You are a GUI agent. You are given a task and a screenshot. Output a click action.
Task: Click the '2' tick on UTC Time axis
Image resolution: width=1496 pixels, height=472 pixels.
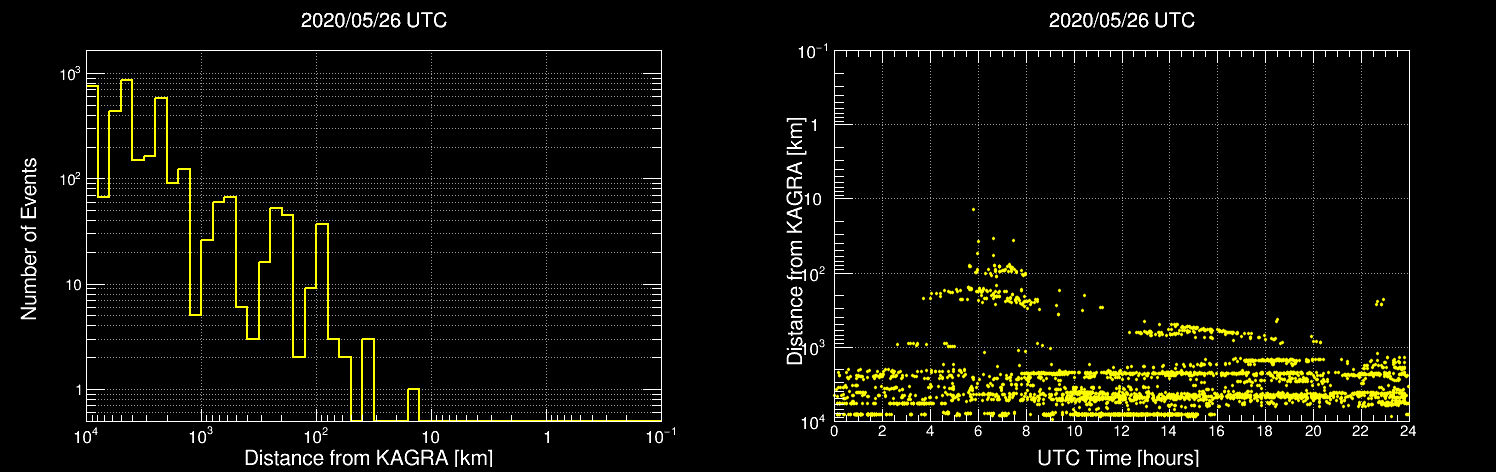coord(882,431)
